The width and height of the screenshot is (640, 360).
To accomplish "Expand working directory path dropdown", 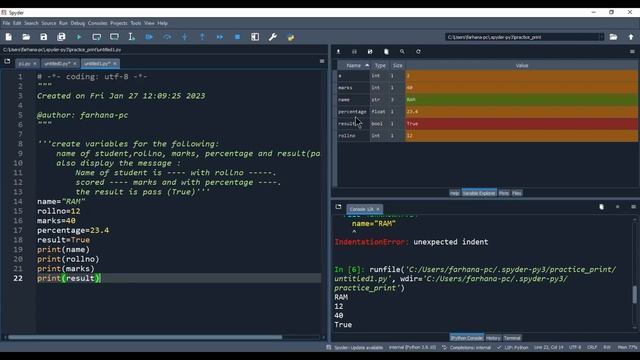I will point(601,37).
